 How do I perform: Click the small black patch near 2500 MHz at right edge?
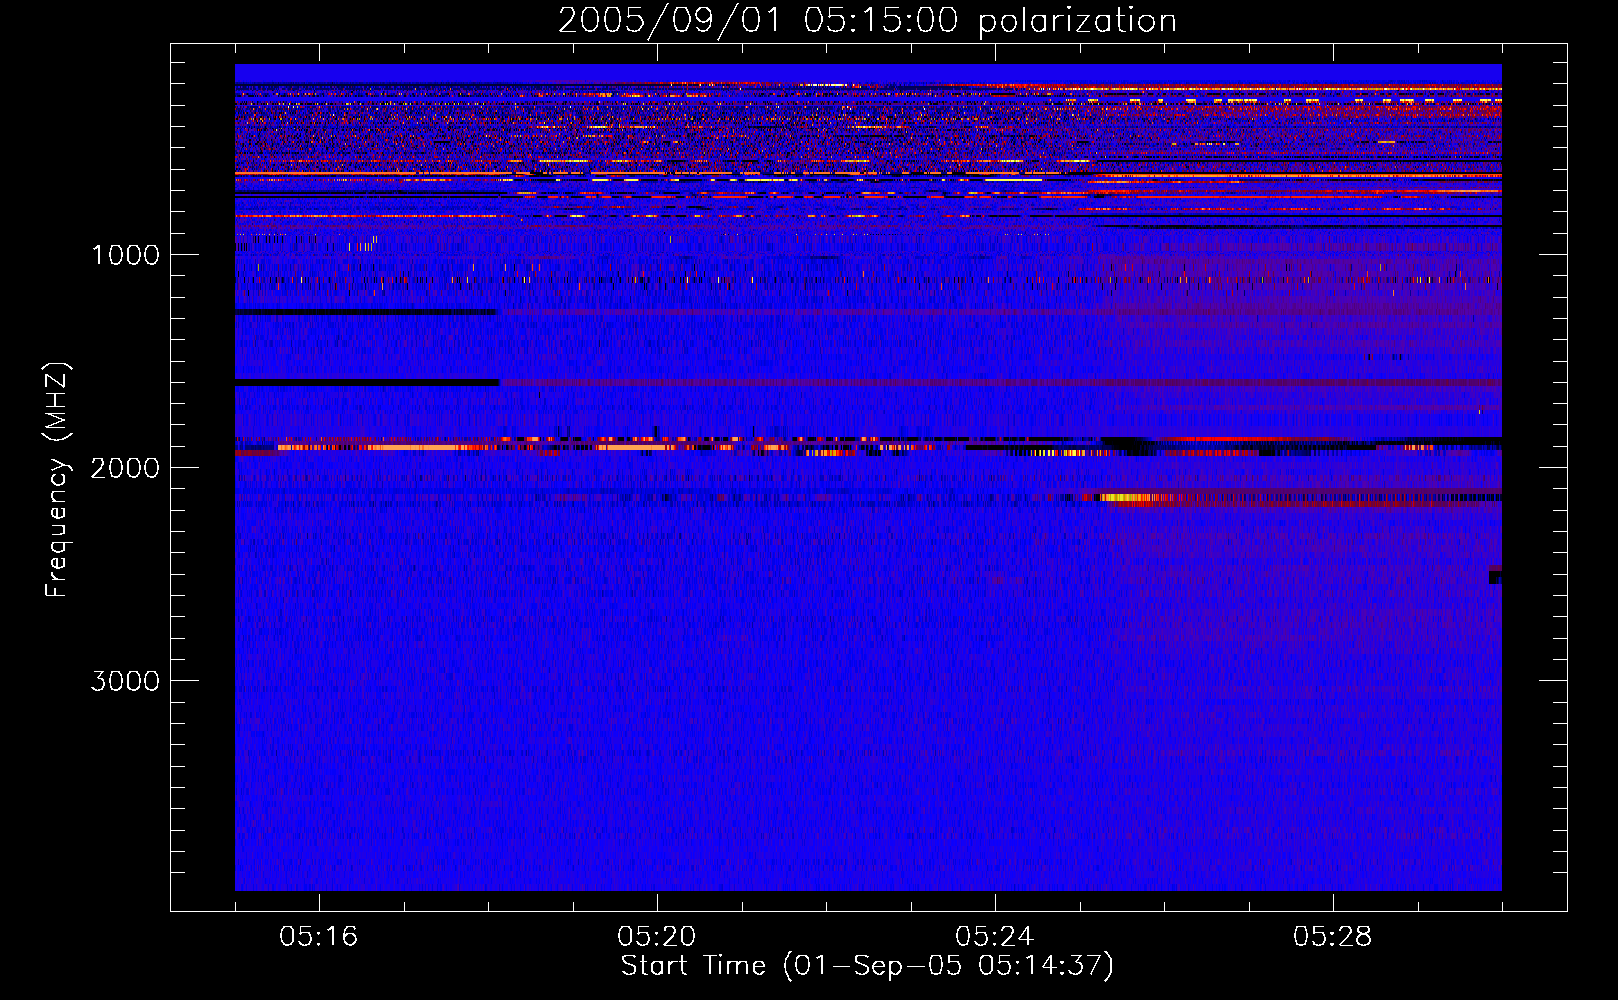click(x=1495, y=577)
